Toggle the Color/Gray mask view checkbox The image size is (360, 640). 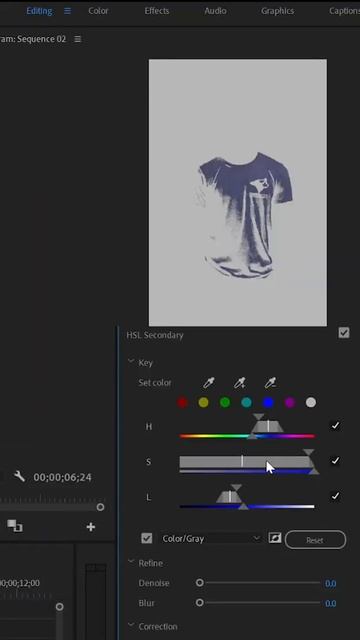click(147, 538)
